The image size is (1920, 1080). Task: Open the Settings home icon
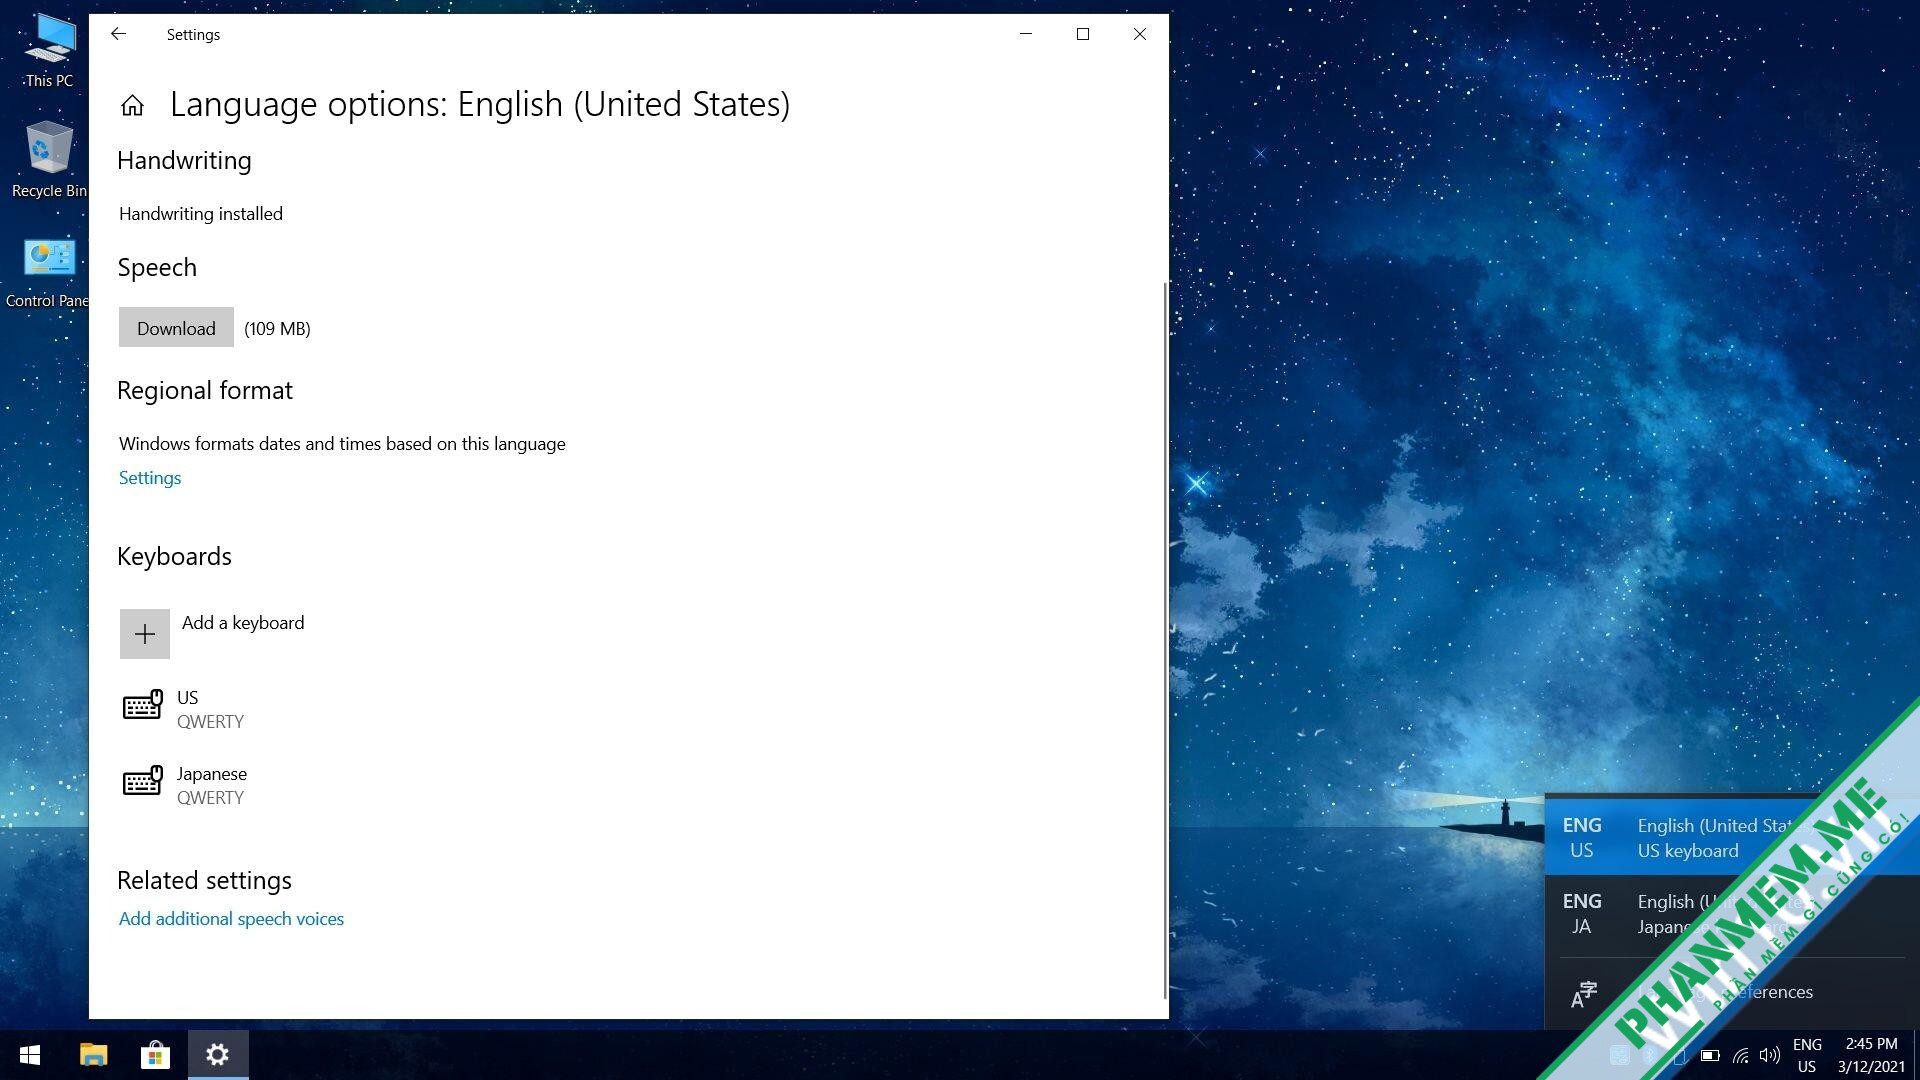coord(132,105)
